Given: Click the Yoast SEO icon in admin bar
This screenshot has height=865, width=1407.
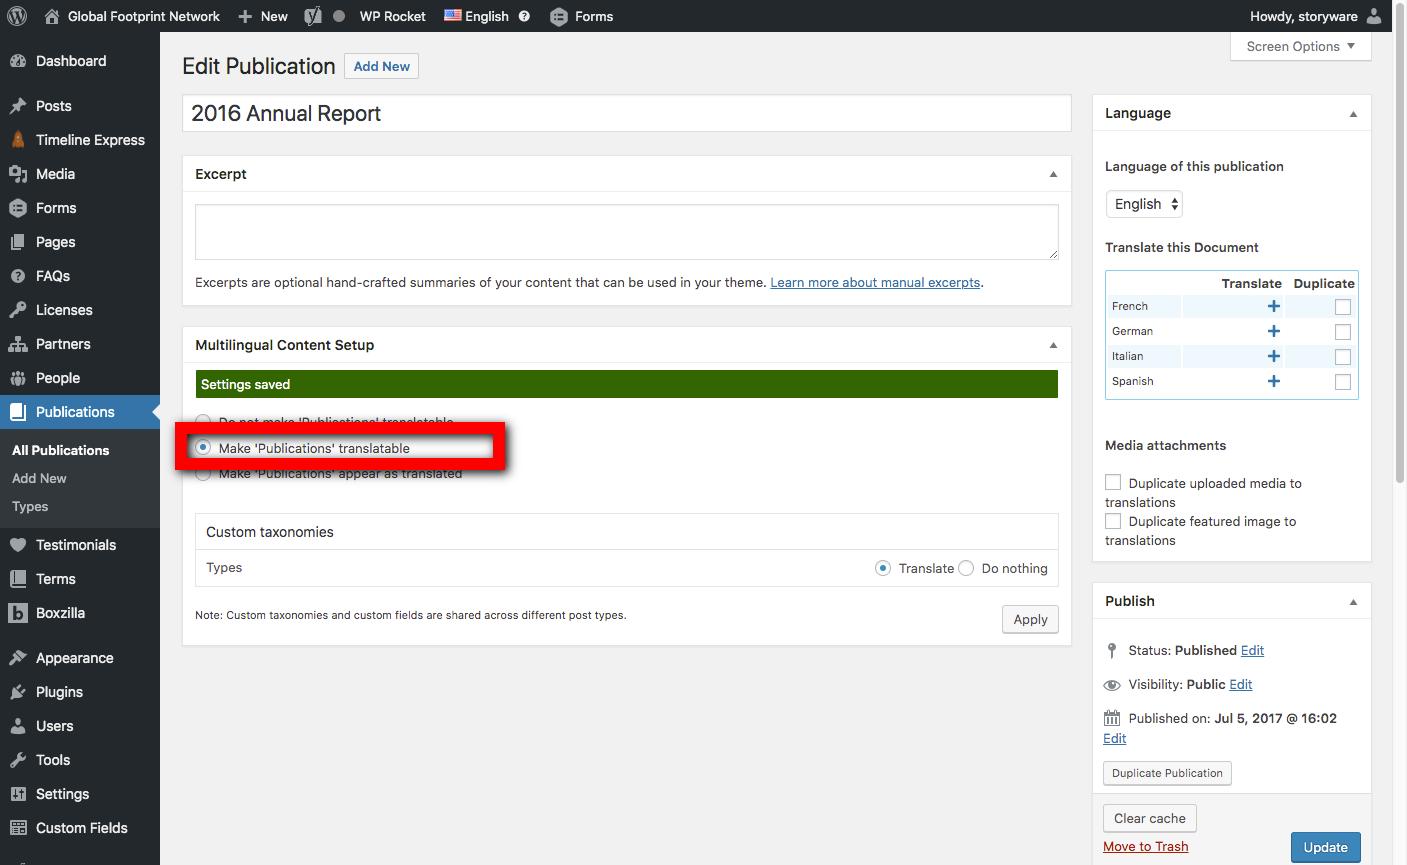Looking at the screenshot, I should pos(313,16).
